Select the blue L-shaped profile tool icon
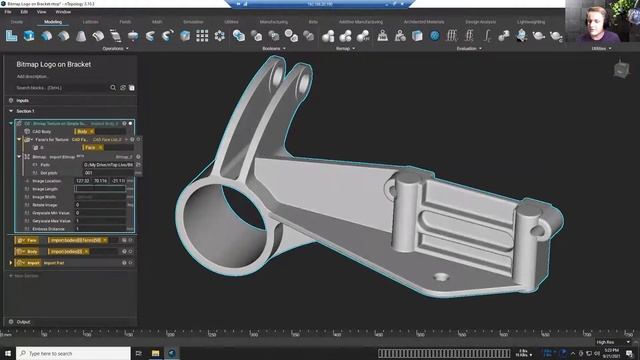This screenshot has width=640, height=360. tap(11, 36)
